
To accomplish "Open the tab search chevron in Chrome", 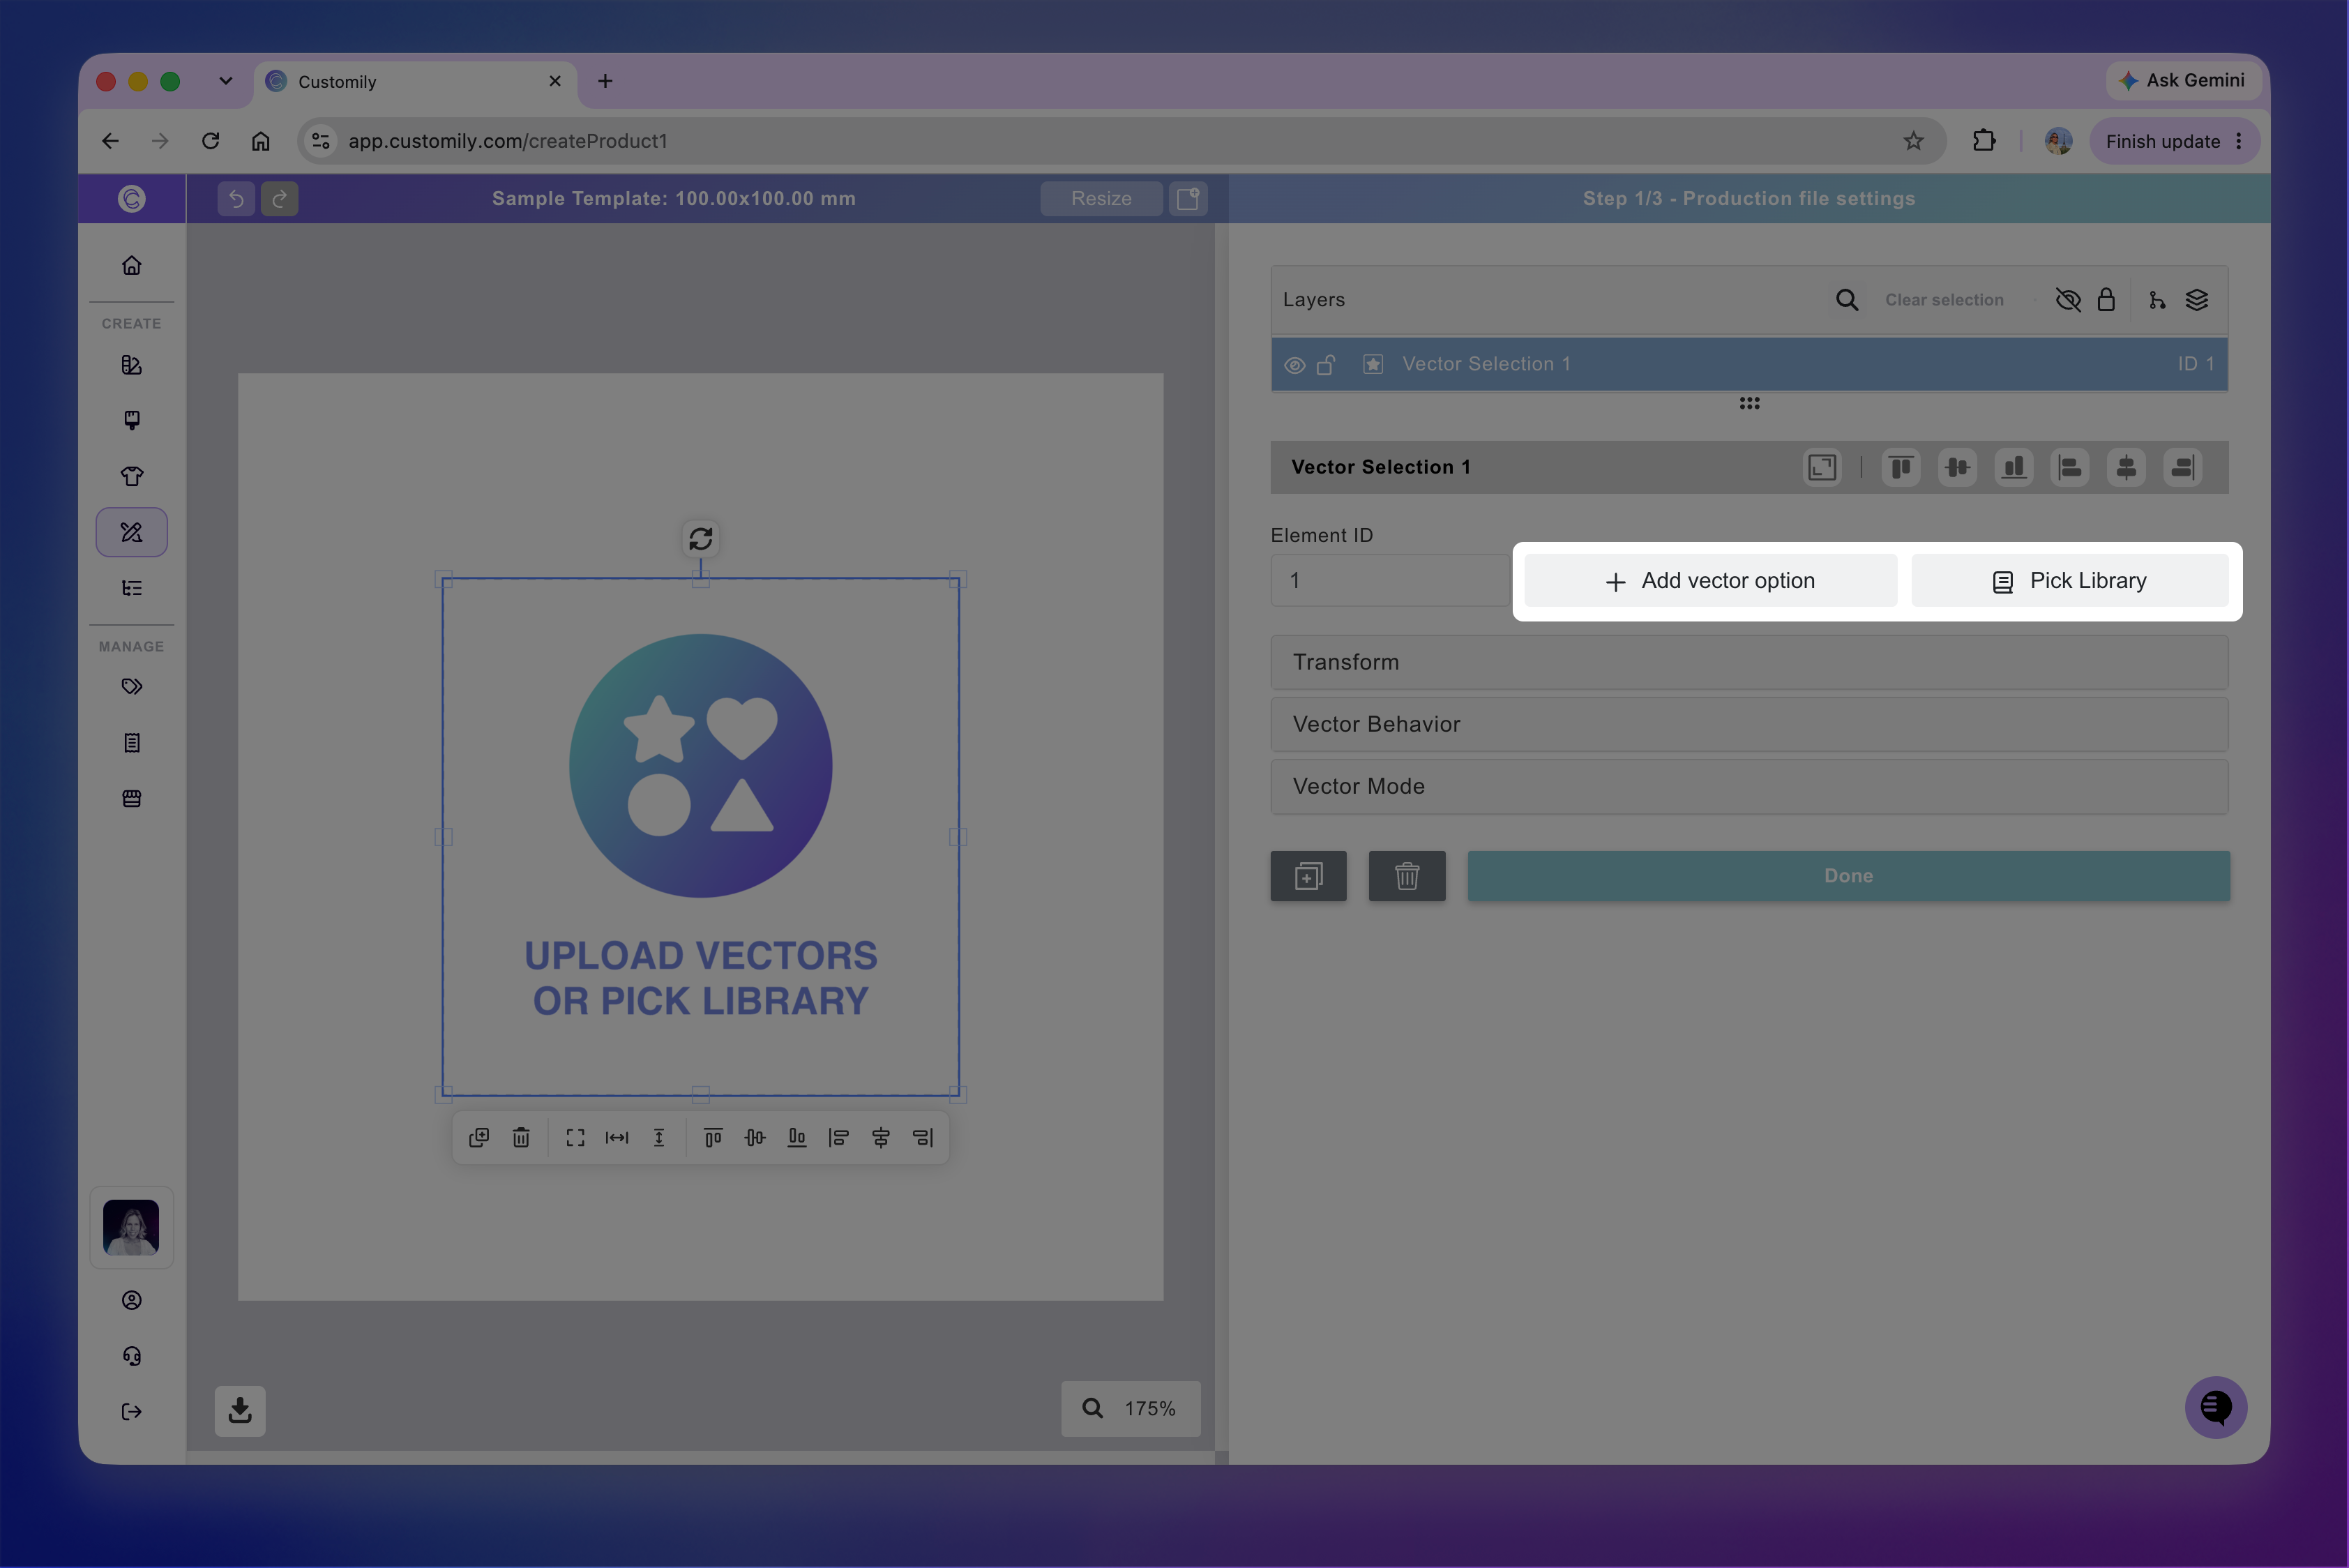I will pos(226,81).
